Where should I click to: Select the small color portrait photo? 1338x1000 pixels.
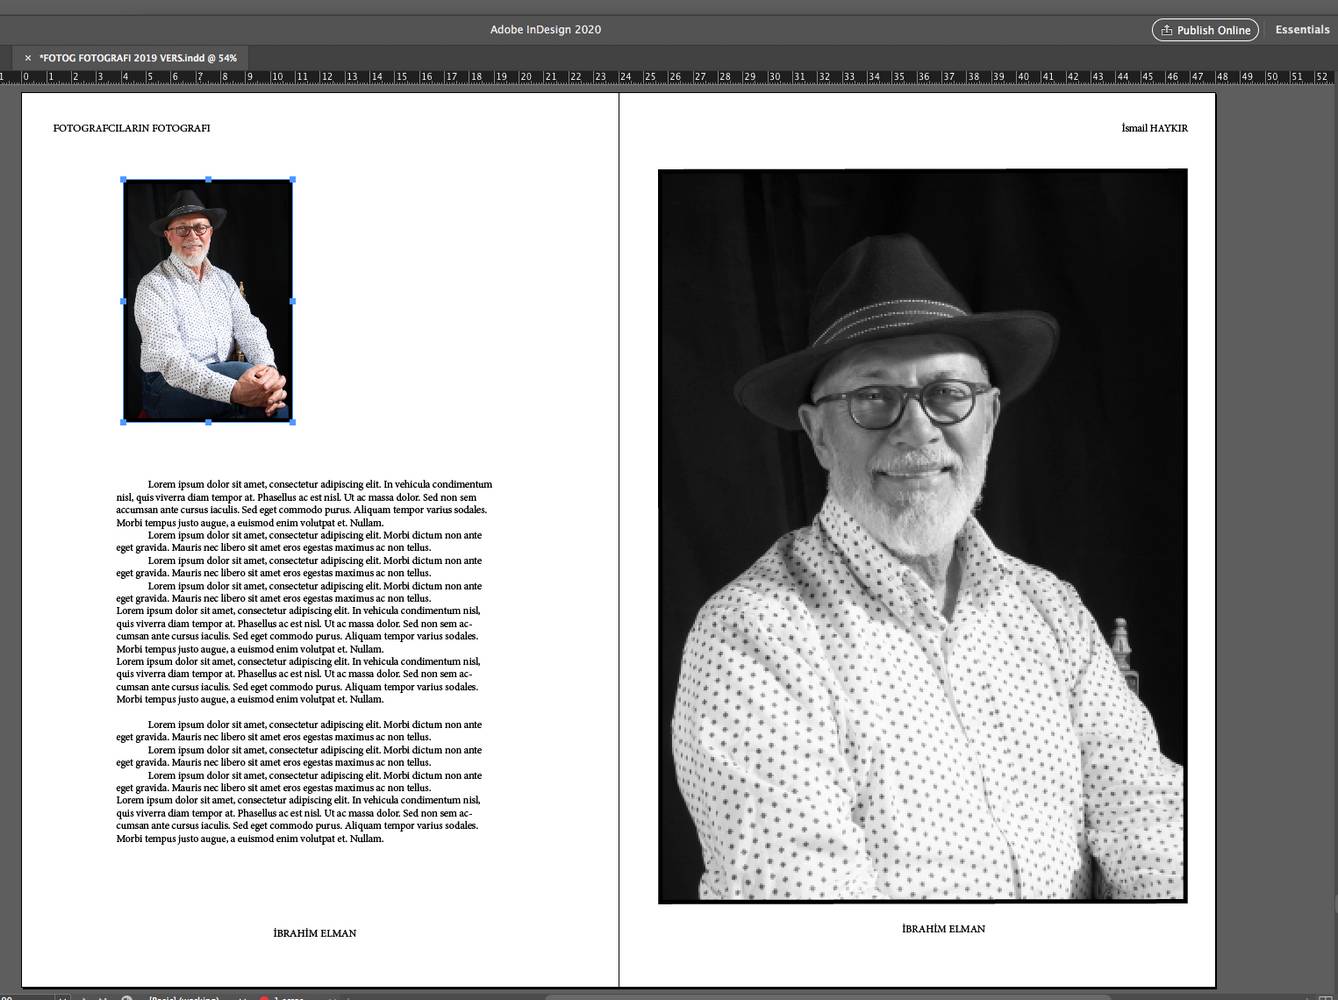coord(208,300)
